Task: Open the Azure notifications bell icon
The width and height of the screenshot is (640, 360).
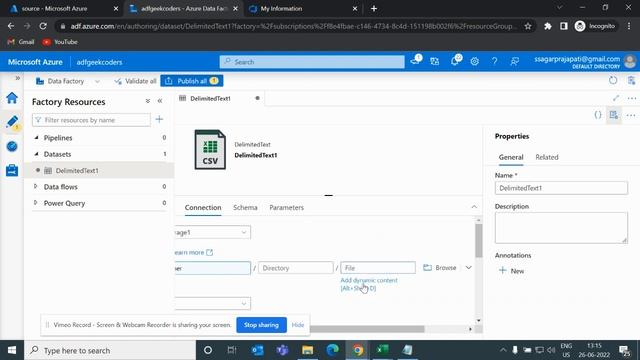Action: [455, 61]
